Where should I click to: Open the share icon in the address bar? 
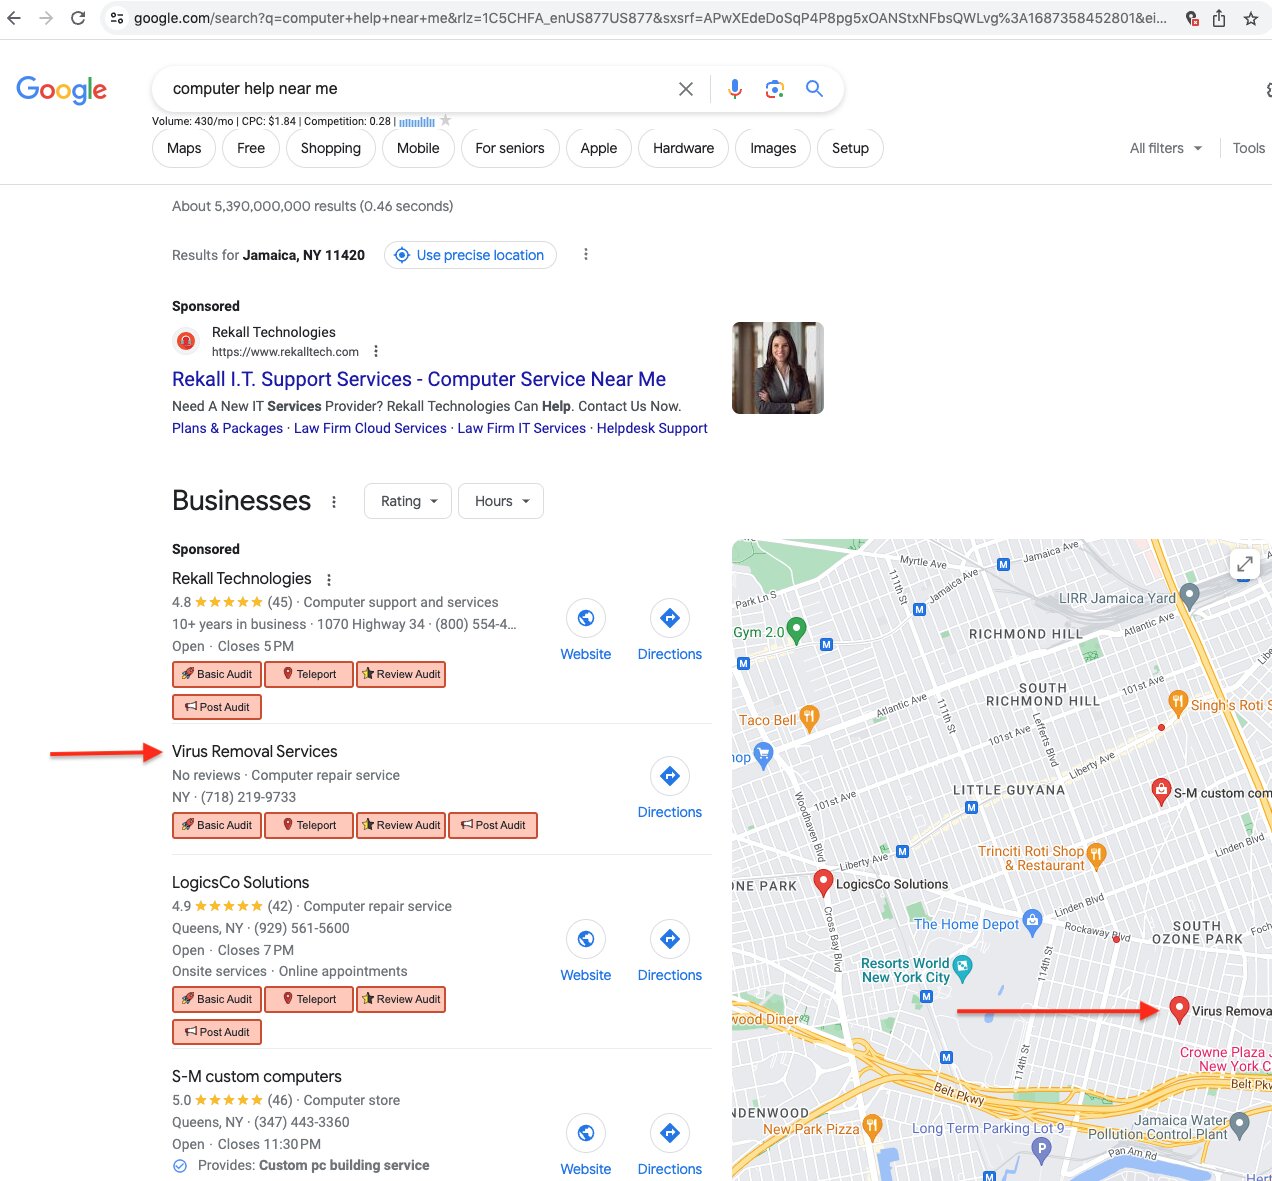pyautogui.click(x=1219, y=18)
